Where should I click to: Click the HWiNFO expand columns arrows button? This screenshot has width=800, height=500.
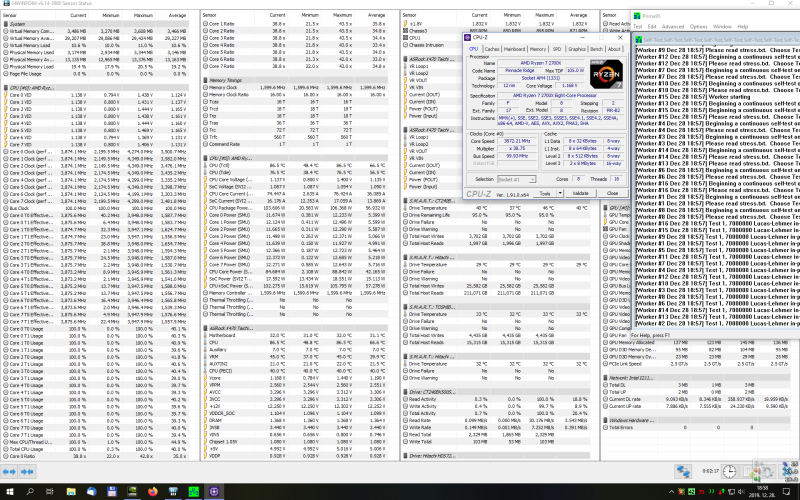pyautogui.click(x=9, y=472)
